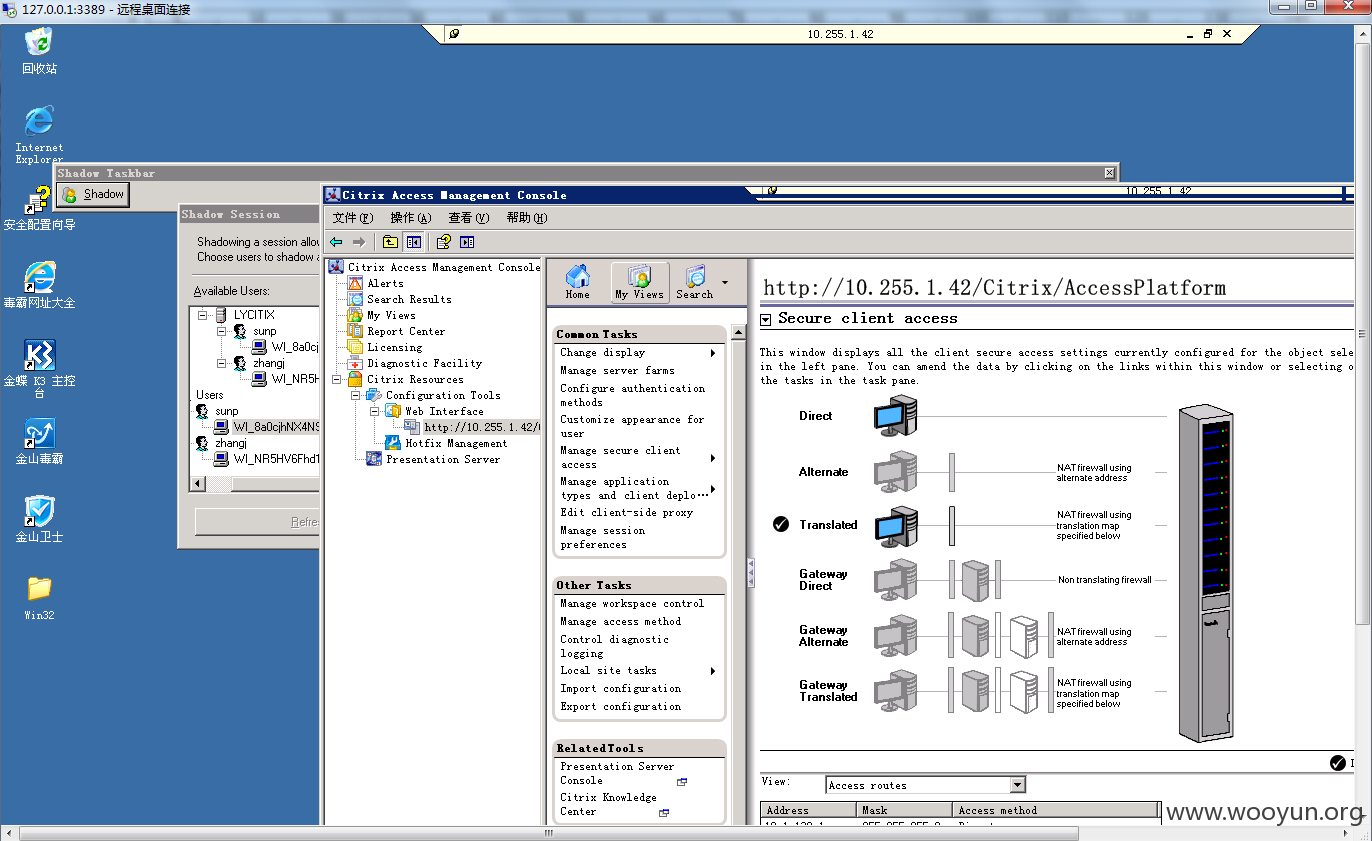Expand Change display submenu
Image resolution: width=1372 pixels, height=841 pixels.
point(713,353)
